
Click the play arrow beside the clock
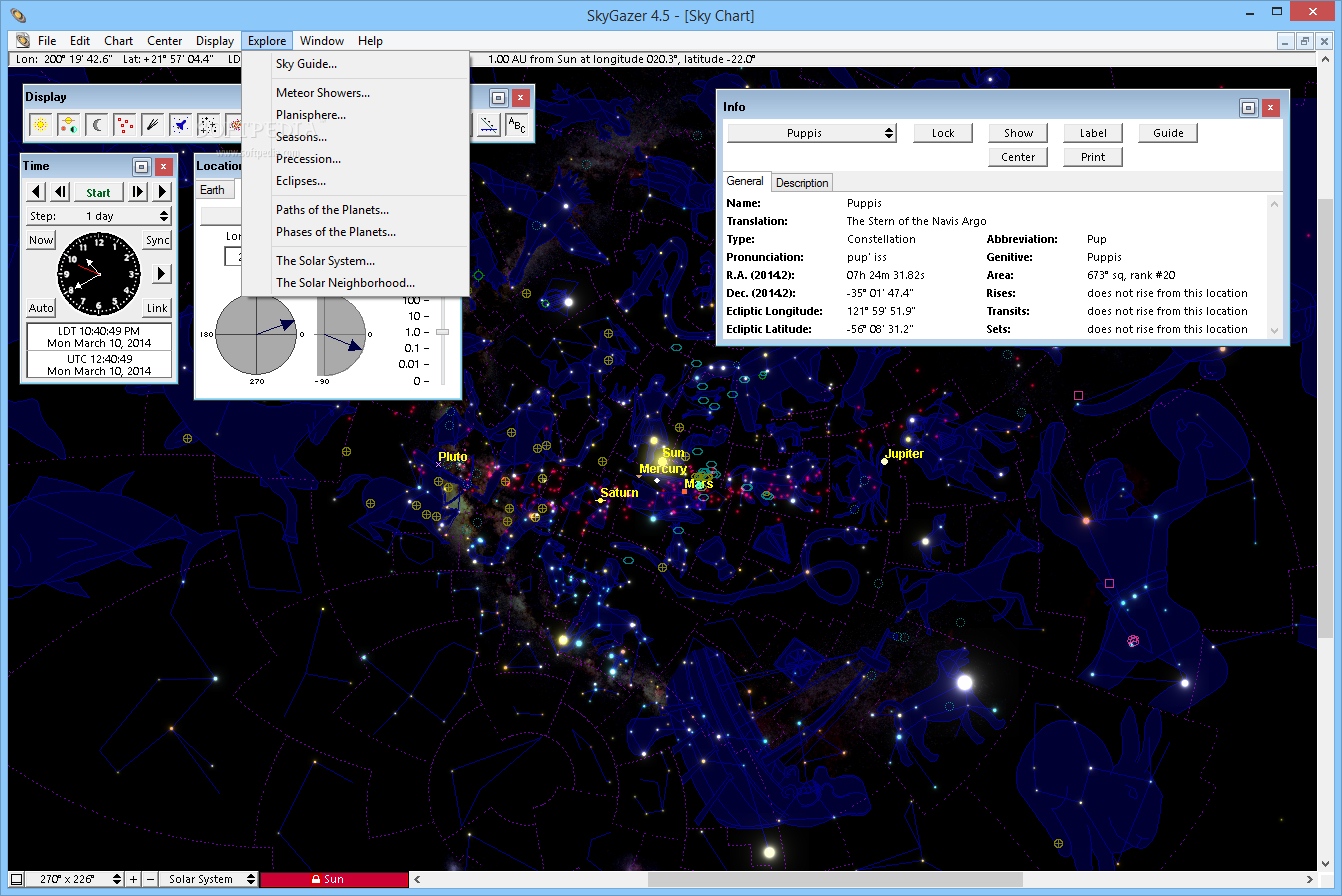tap(161, 273)
